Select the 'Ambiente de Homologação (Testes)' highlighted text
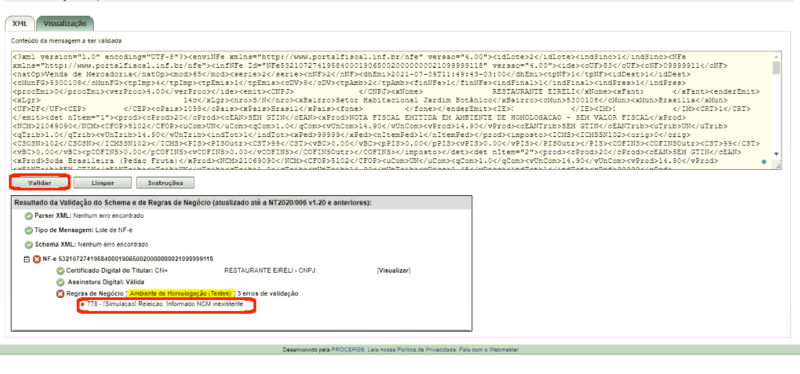This screenshot has height=374, width=800. [x=182, y=294]
